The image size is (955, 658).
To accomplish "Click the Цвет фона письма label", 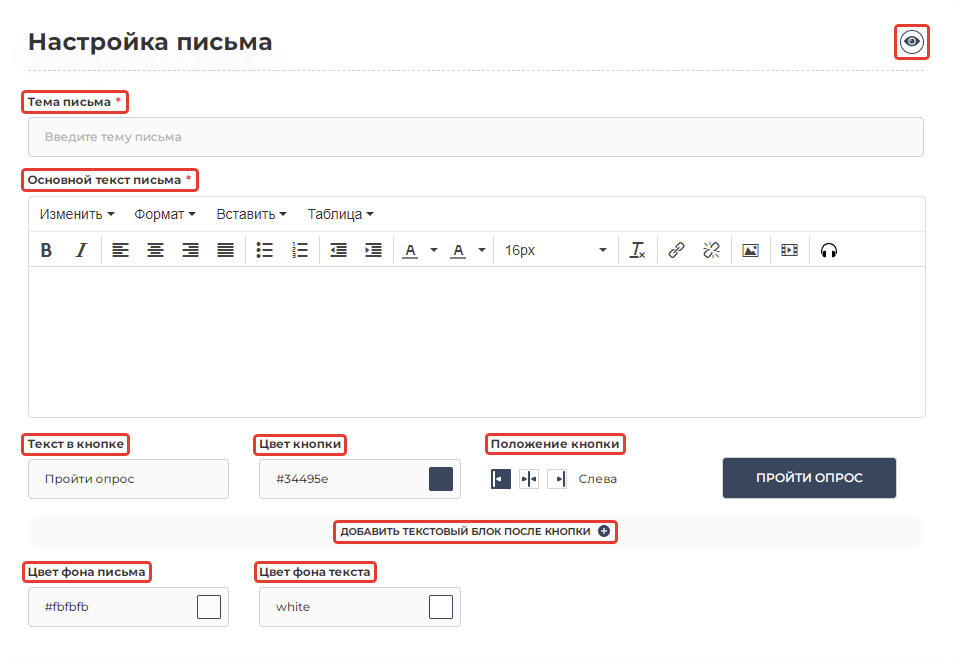I will [x=86, y=572].
